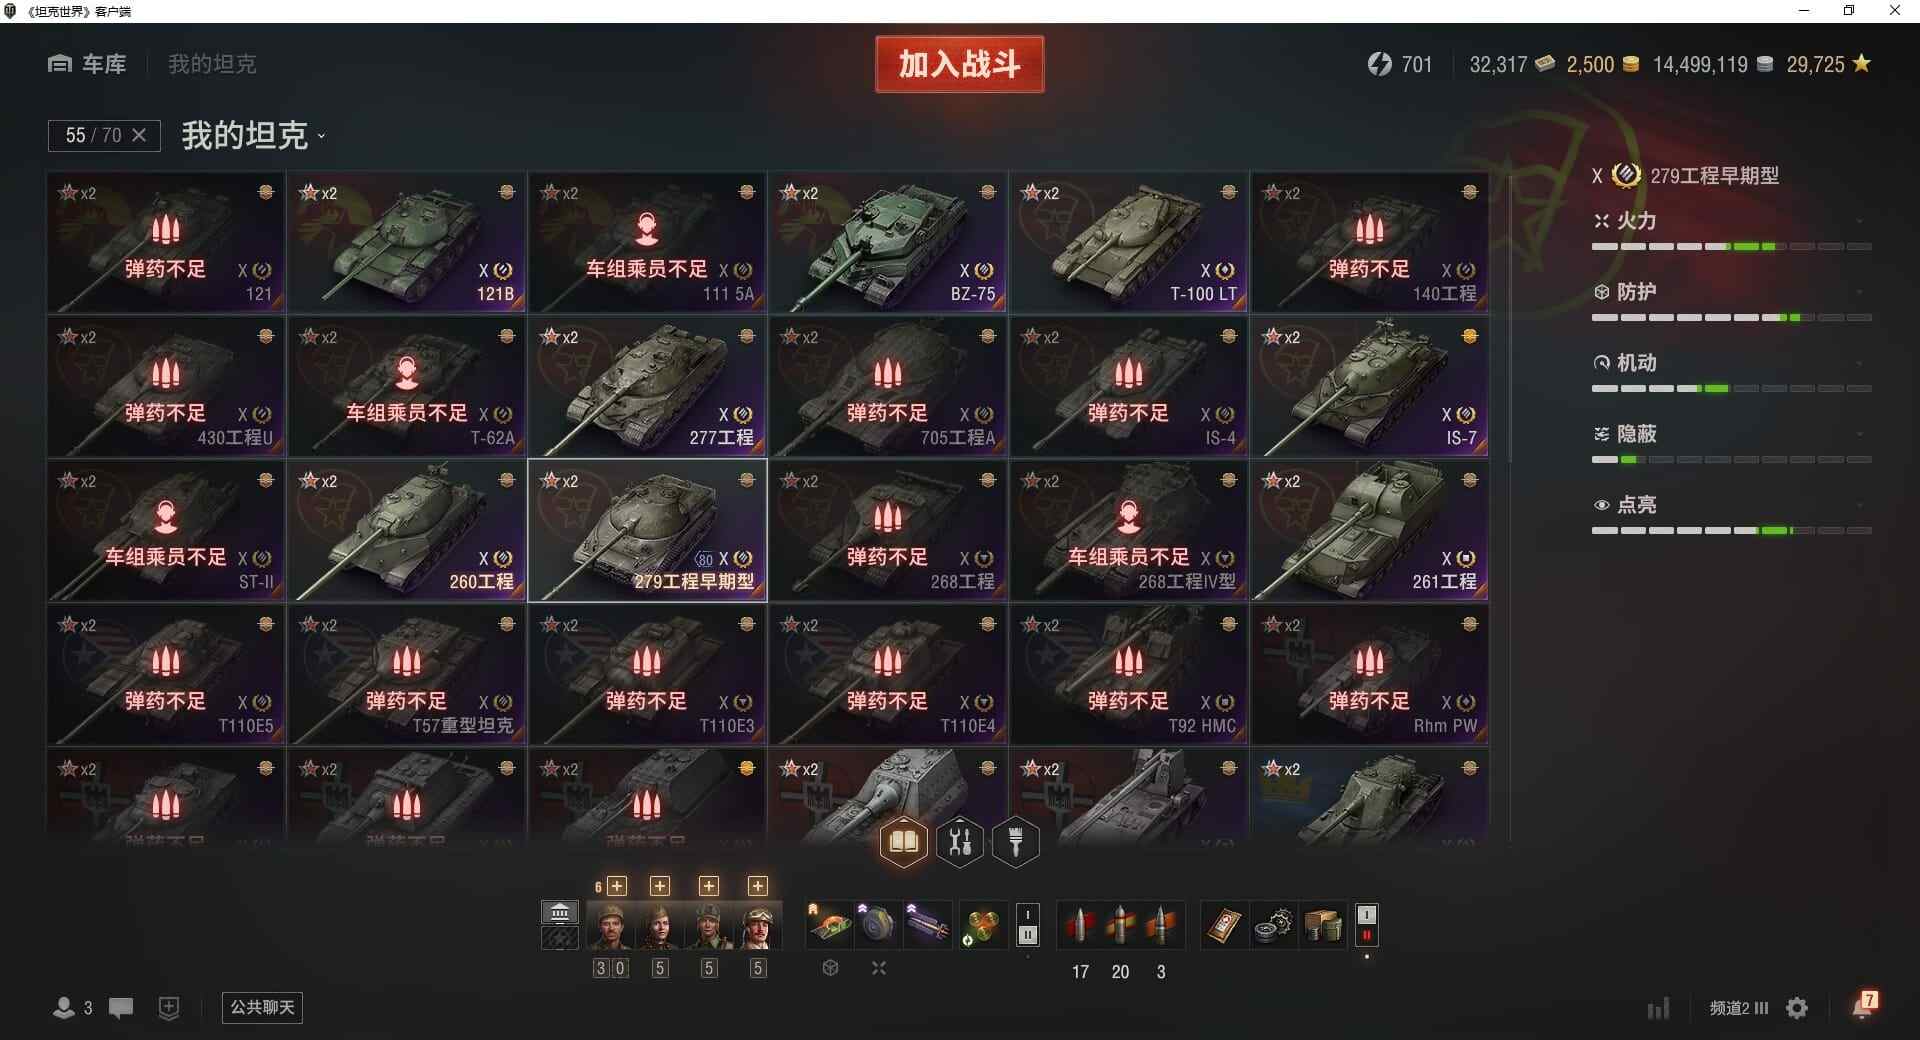This screenshot has height=1040, width=1920.
Task: Open the settings gear icon
Action: point(1797,1008)
